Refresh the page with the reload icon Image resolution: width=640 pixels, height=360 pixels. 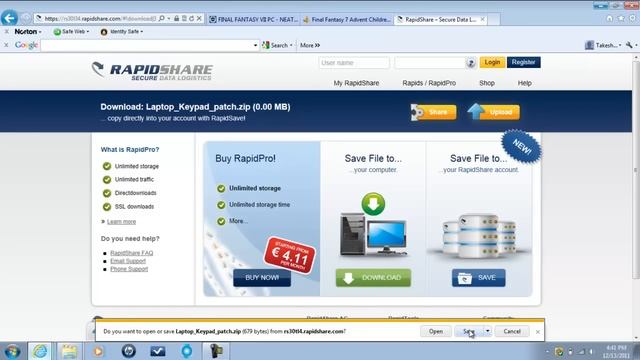(191, 18)
